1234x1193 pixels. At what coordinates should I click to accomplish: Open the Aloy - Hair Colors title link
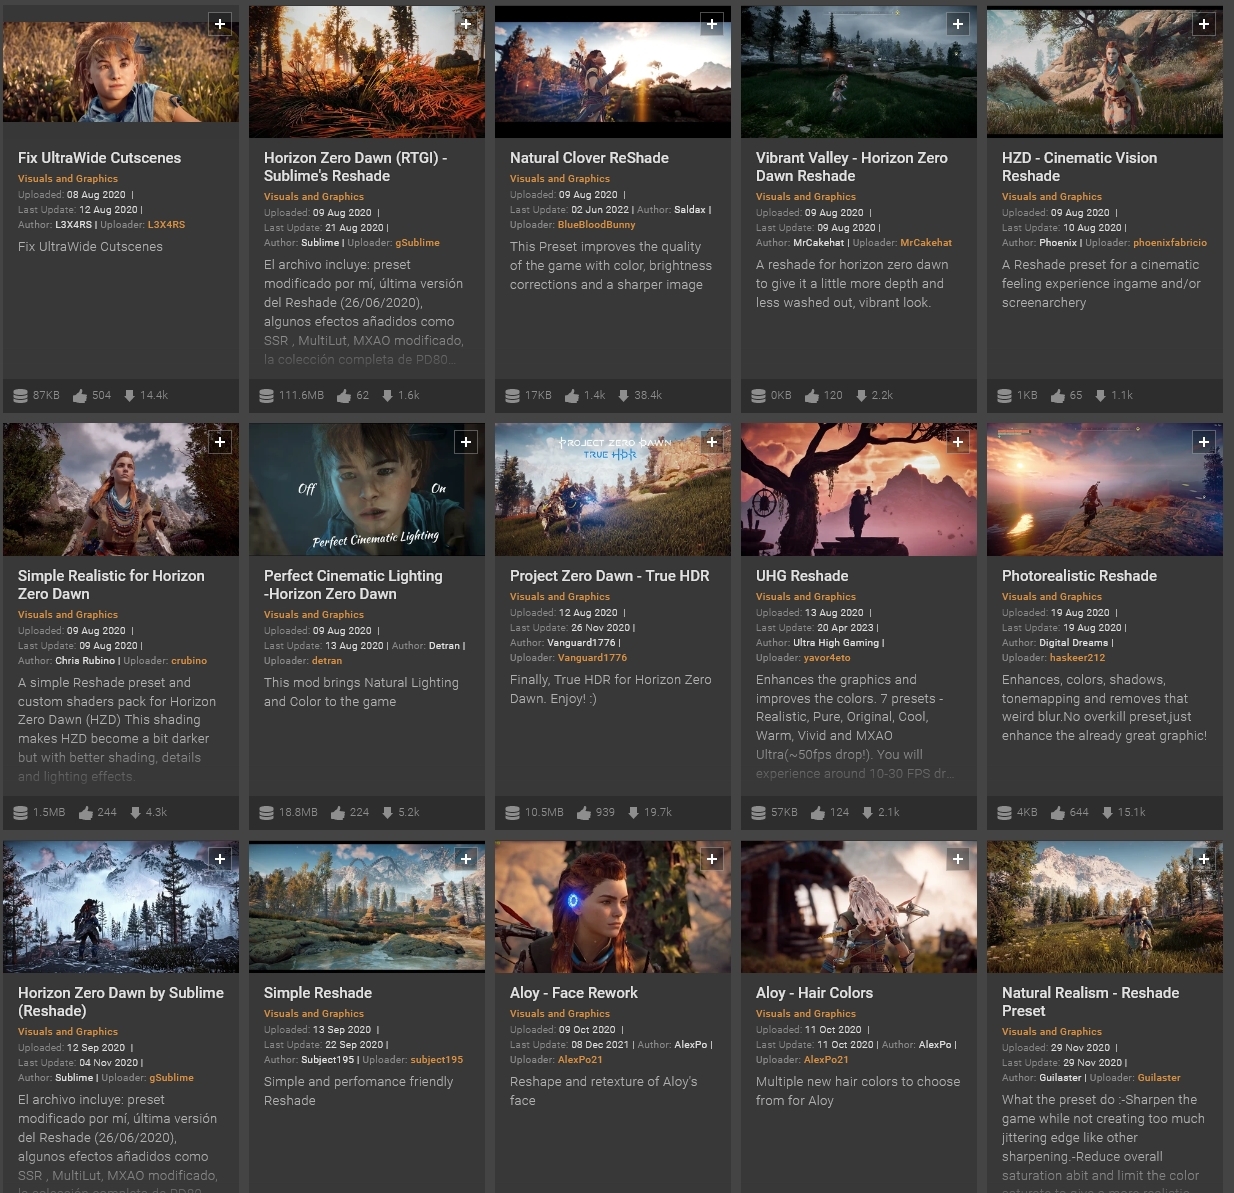(814, 993)
